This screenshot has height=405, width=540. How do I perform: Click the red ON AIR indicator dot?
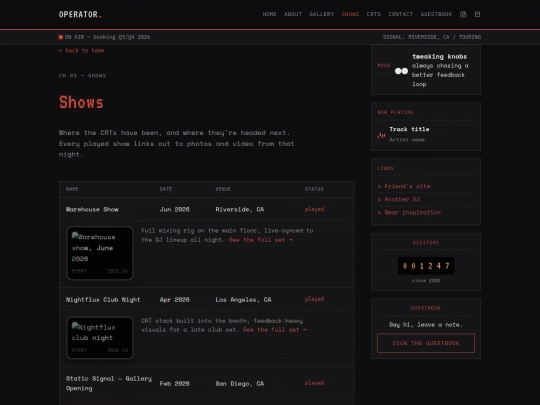pyautogui.click(x=61, y=37)
